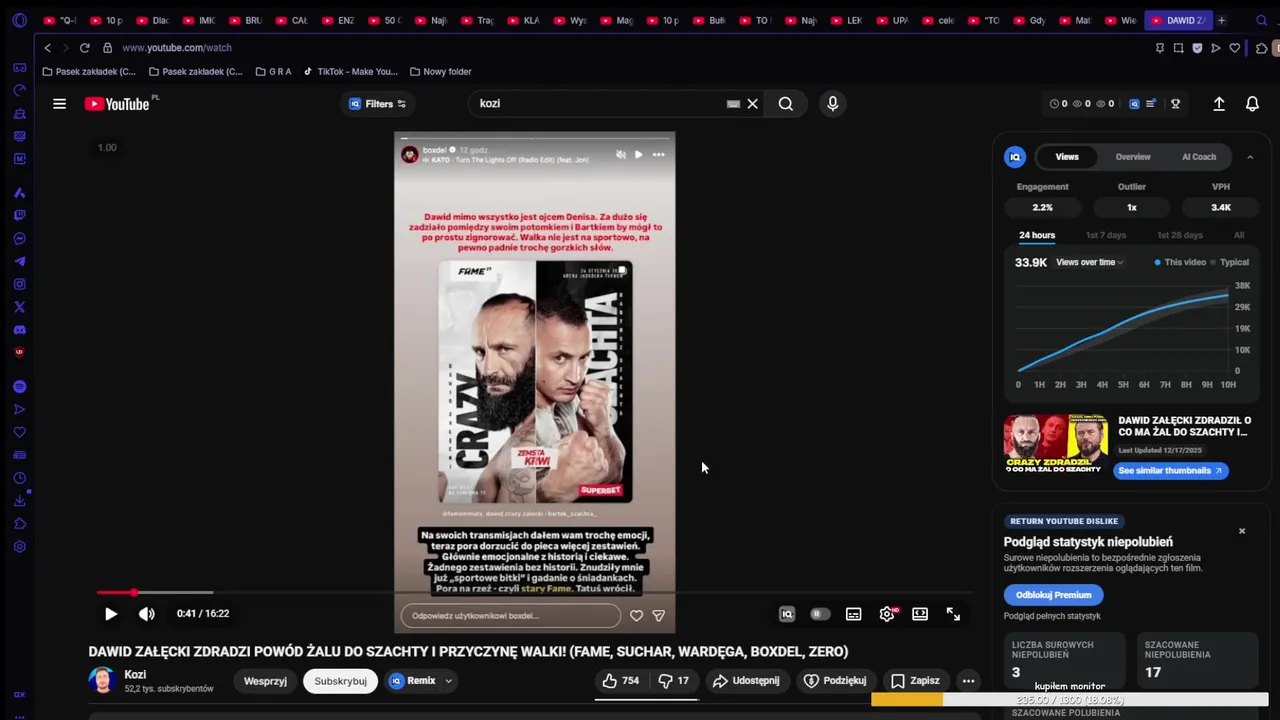Open more actions menu below the video
This screenshot has height=720, width=1280.
pos(968,681)
